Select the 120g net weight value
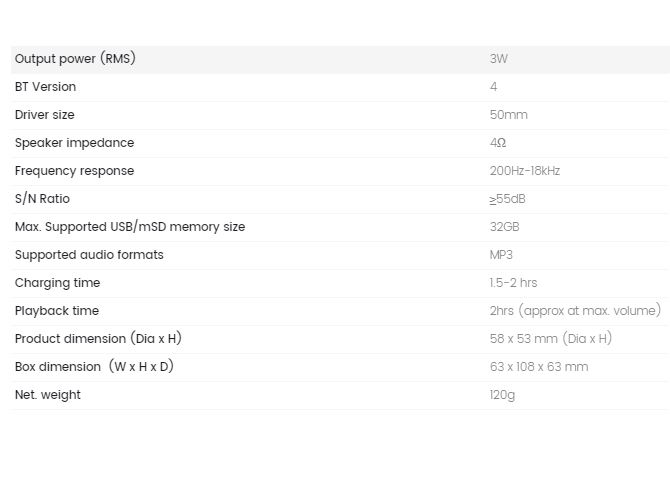This screenshot has width=670, height=497. pos(502,395)
